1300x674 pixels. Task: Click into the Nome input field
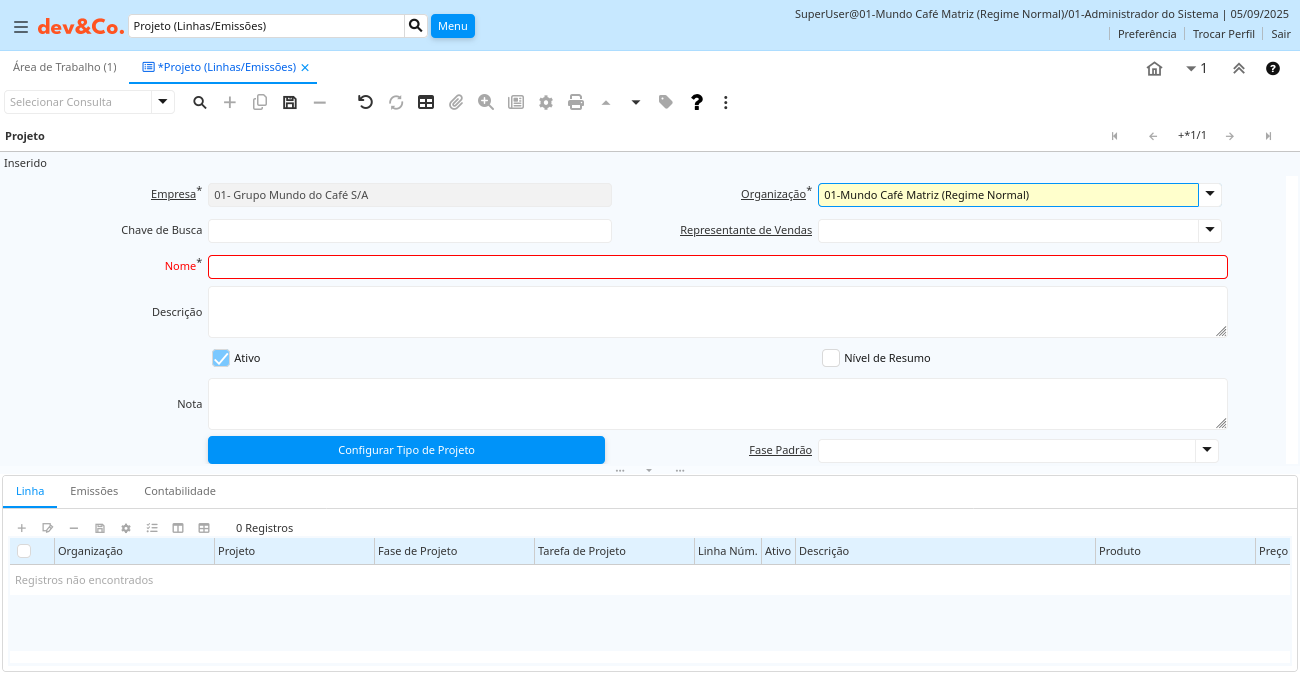tap(717, 267)
